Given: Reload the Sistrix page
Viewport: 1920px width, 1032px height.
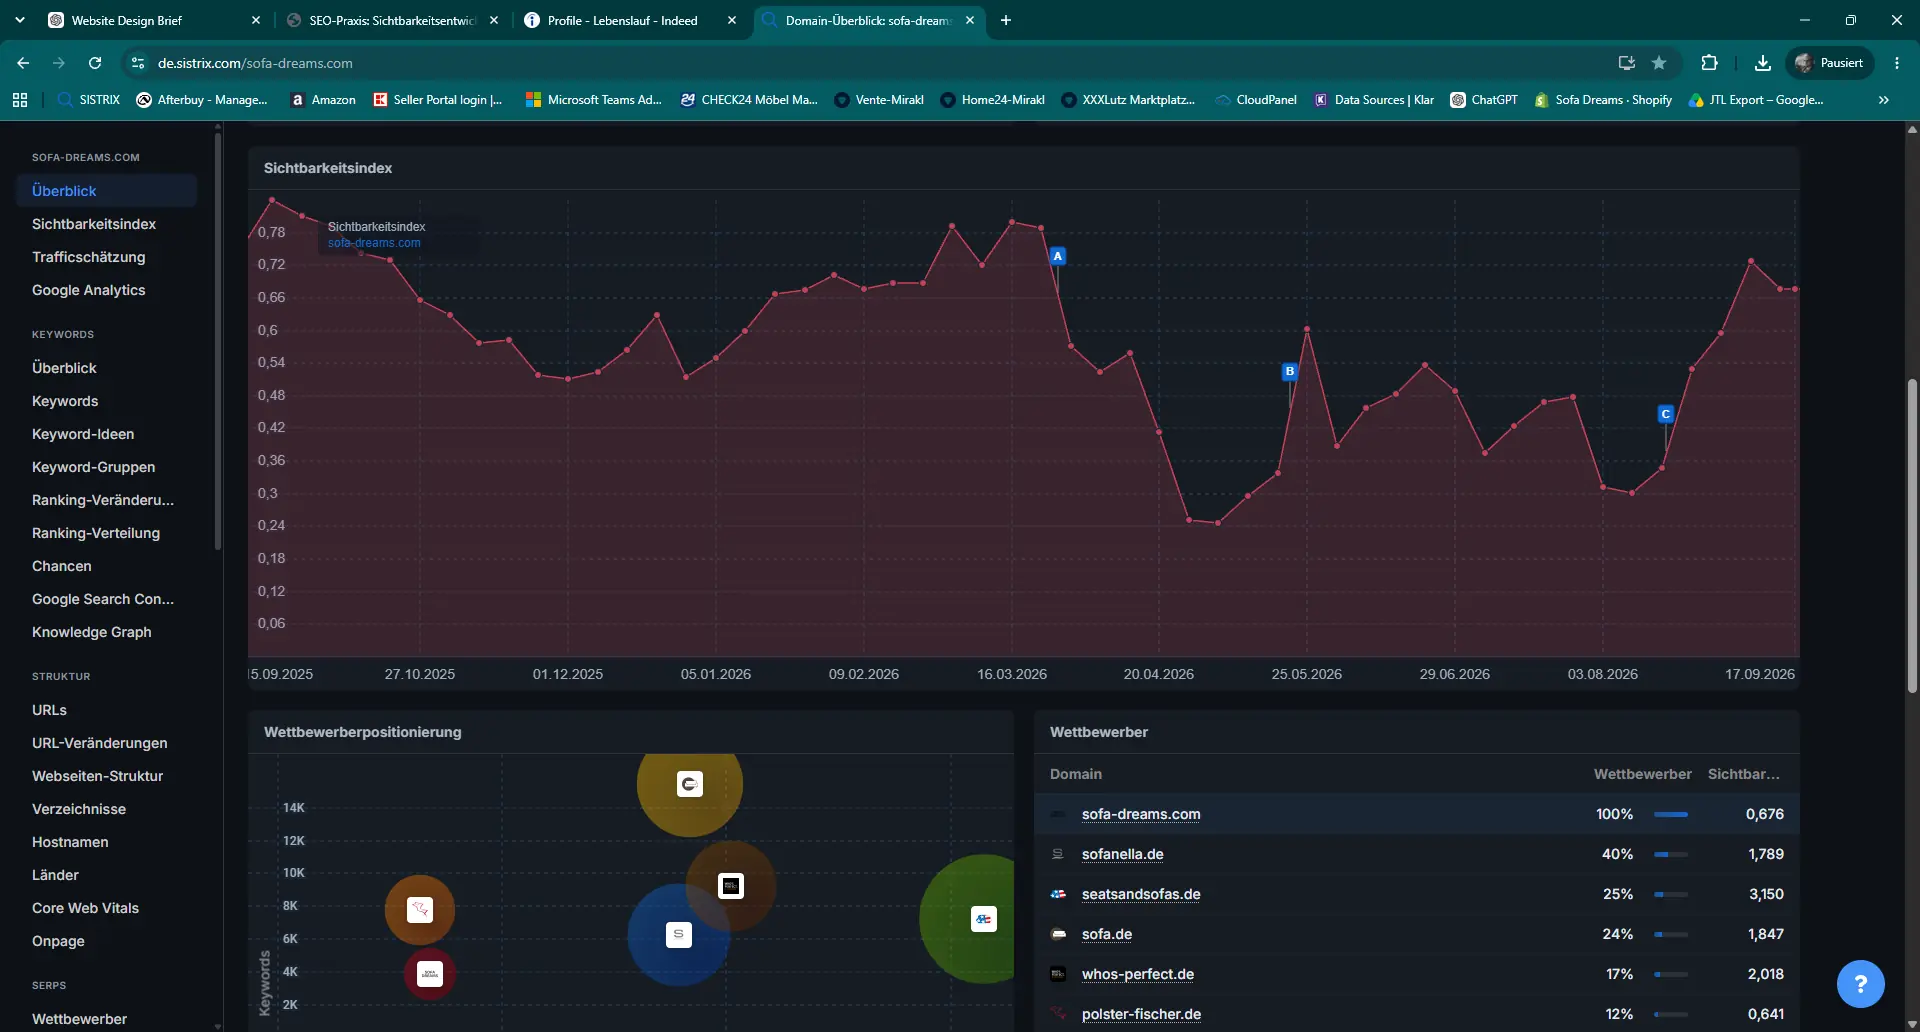Looking at the screenshot, I should 95,63.
